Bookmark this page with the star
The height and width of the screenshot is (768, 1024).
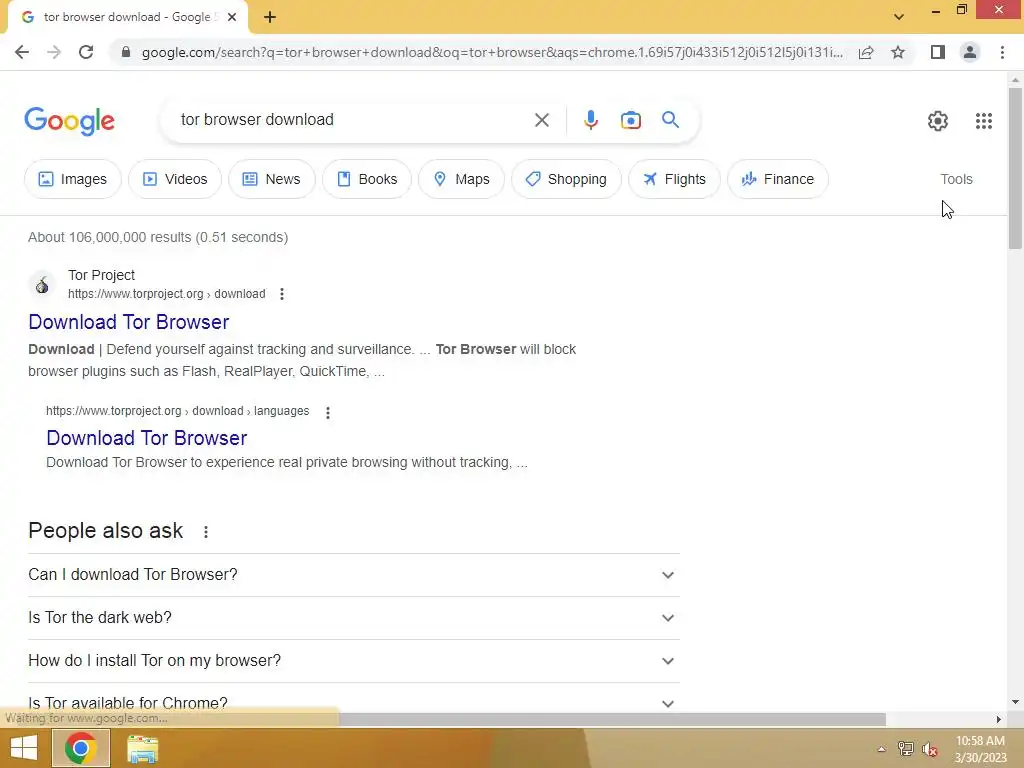(x=898, y=52)
